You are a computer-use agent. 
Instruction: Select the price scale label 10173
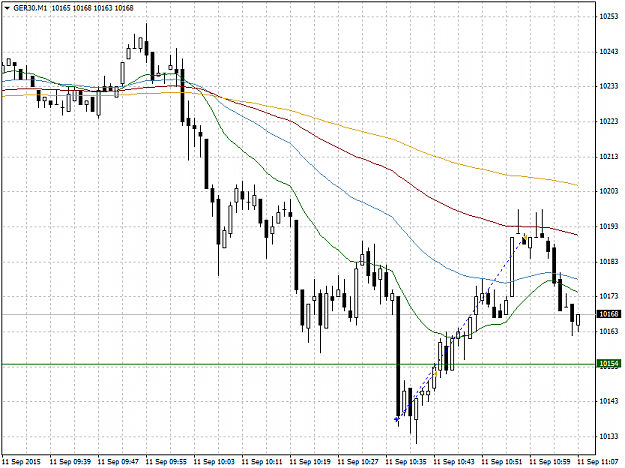coord(609,296)
